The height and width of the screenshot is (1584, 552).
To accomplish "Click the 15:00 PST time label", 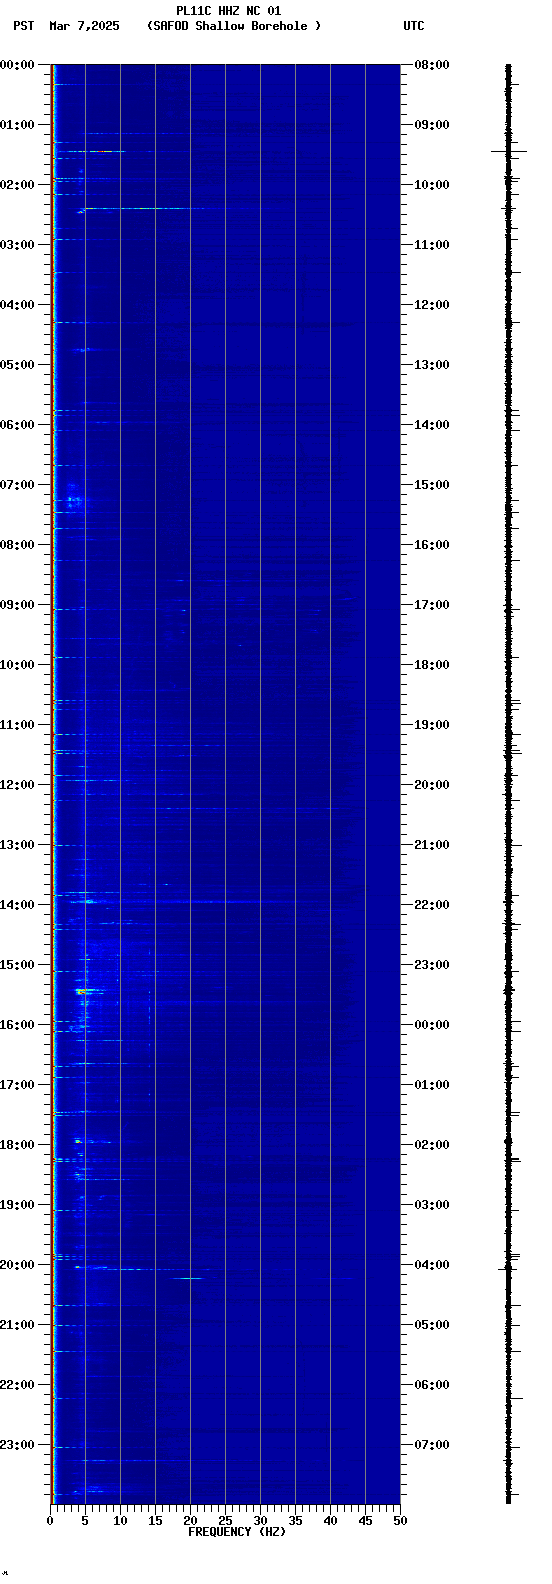I will point(18,965).
